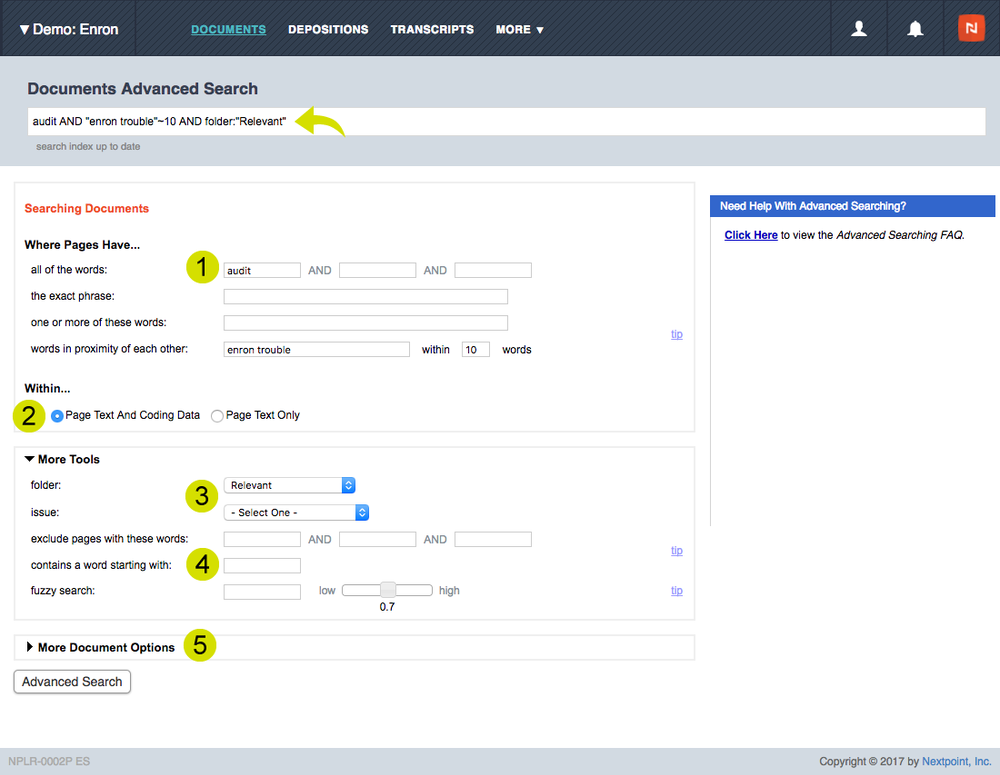Viewport: 1000px width, 775px height.
Task: Open the folder dropdown showing Relevant
Action: (290, 485)
